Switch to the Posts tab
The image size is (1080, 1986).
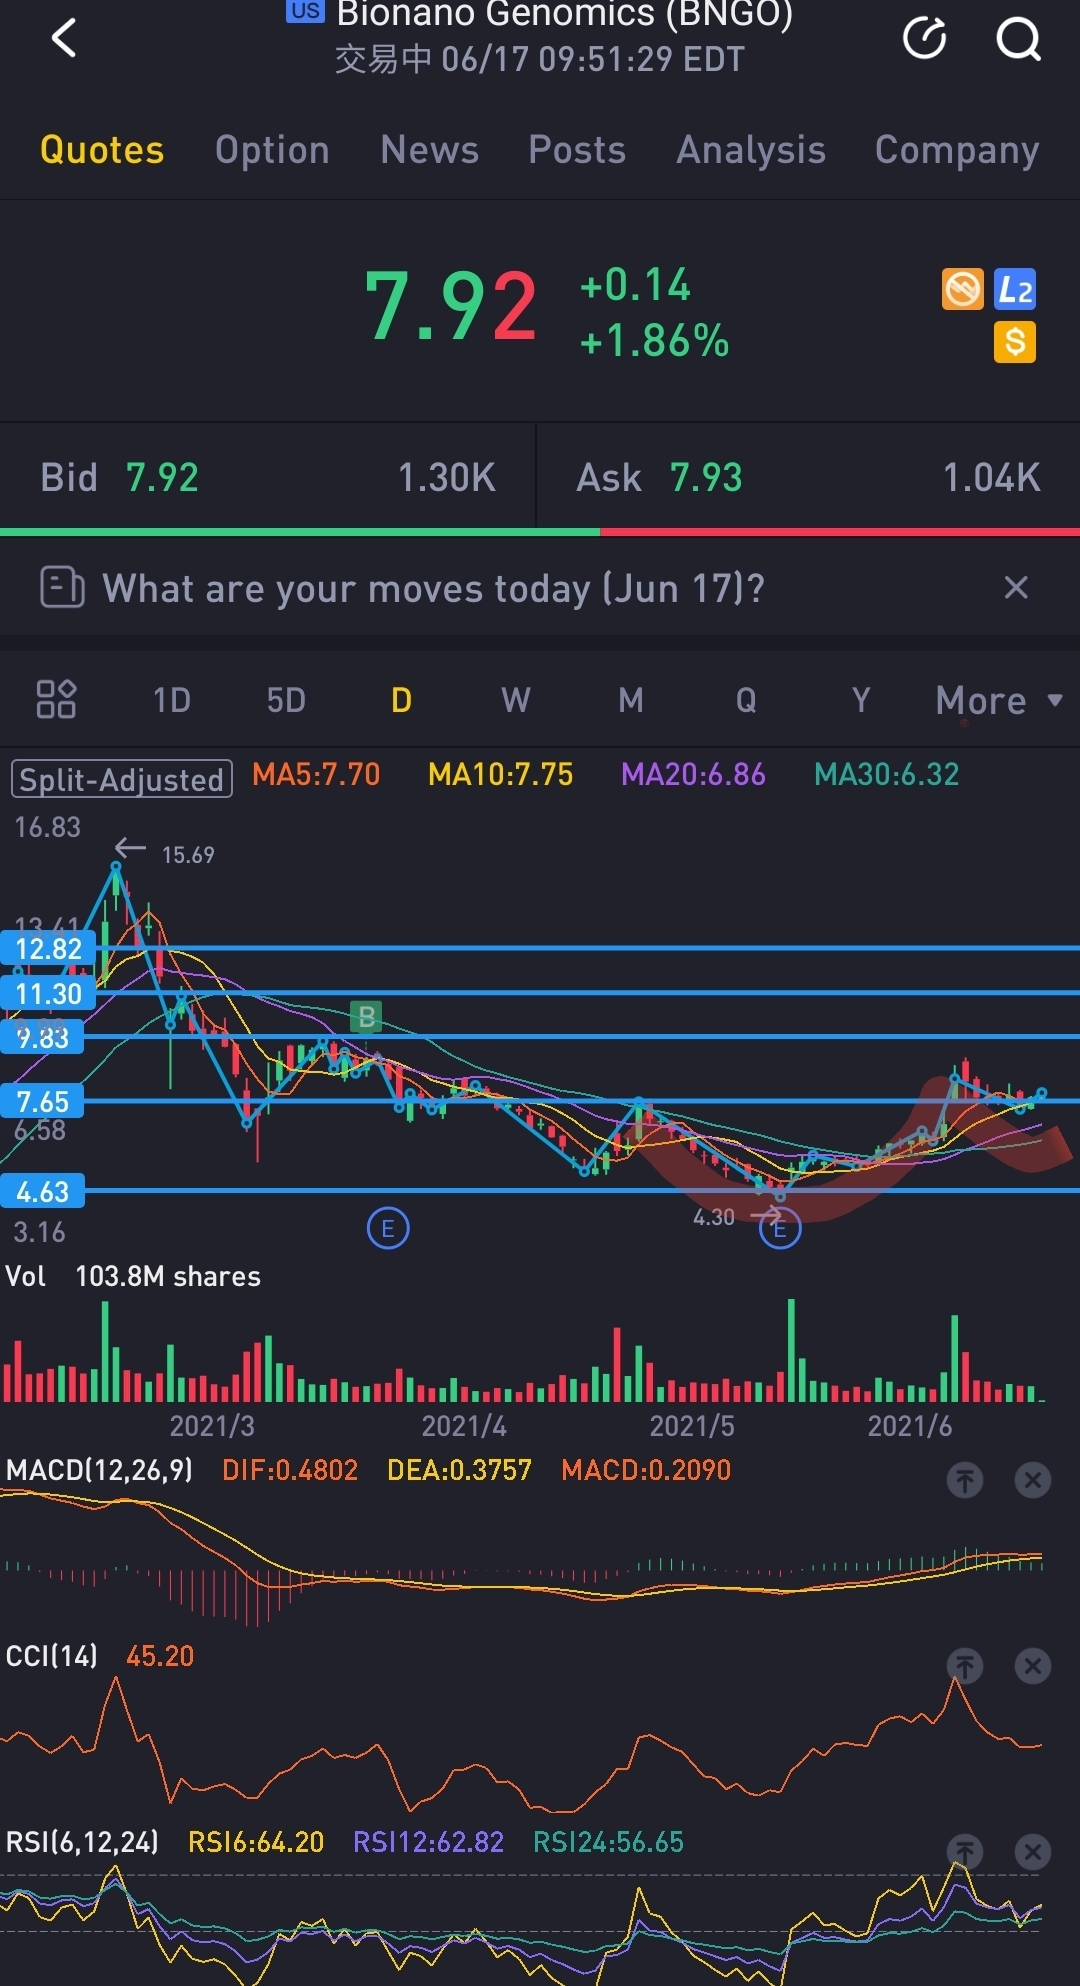click(577, 150)
